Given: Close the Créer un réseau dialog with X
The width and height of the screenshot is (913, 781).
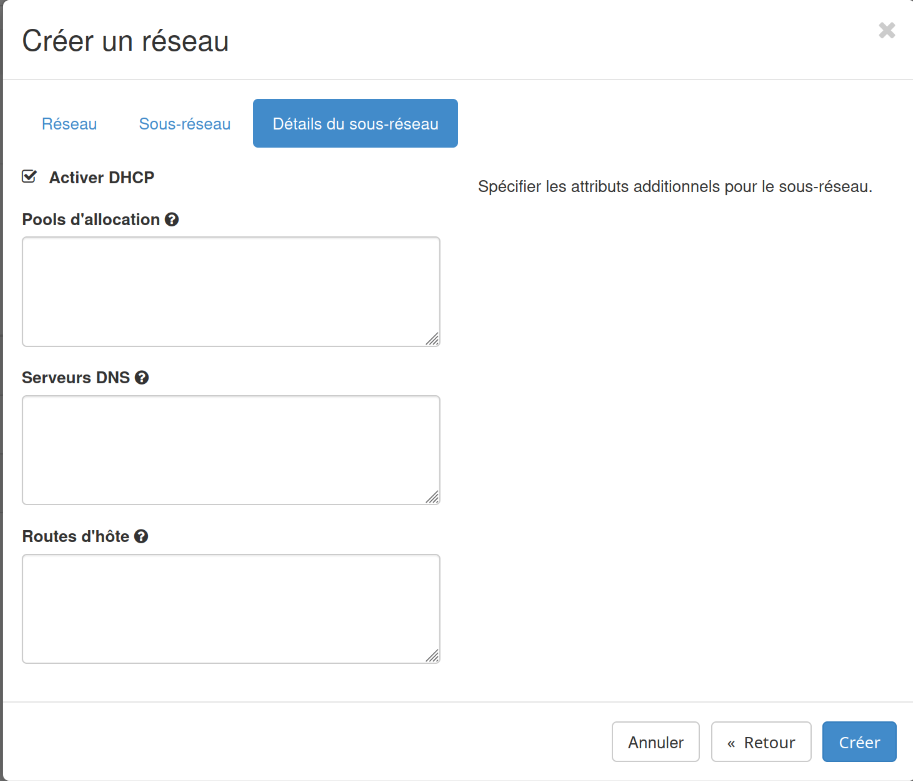Looking at the screenshot, I should [886, 31].
